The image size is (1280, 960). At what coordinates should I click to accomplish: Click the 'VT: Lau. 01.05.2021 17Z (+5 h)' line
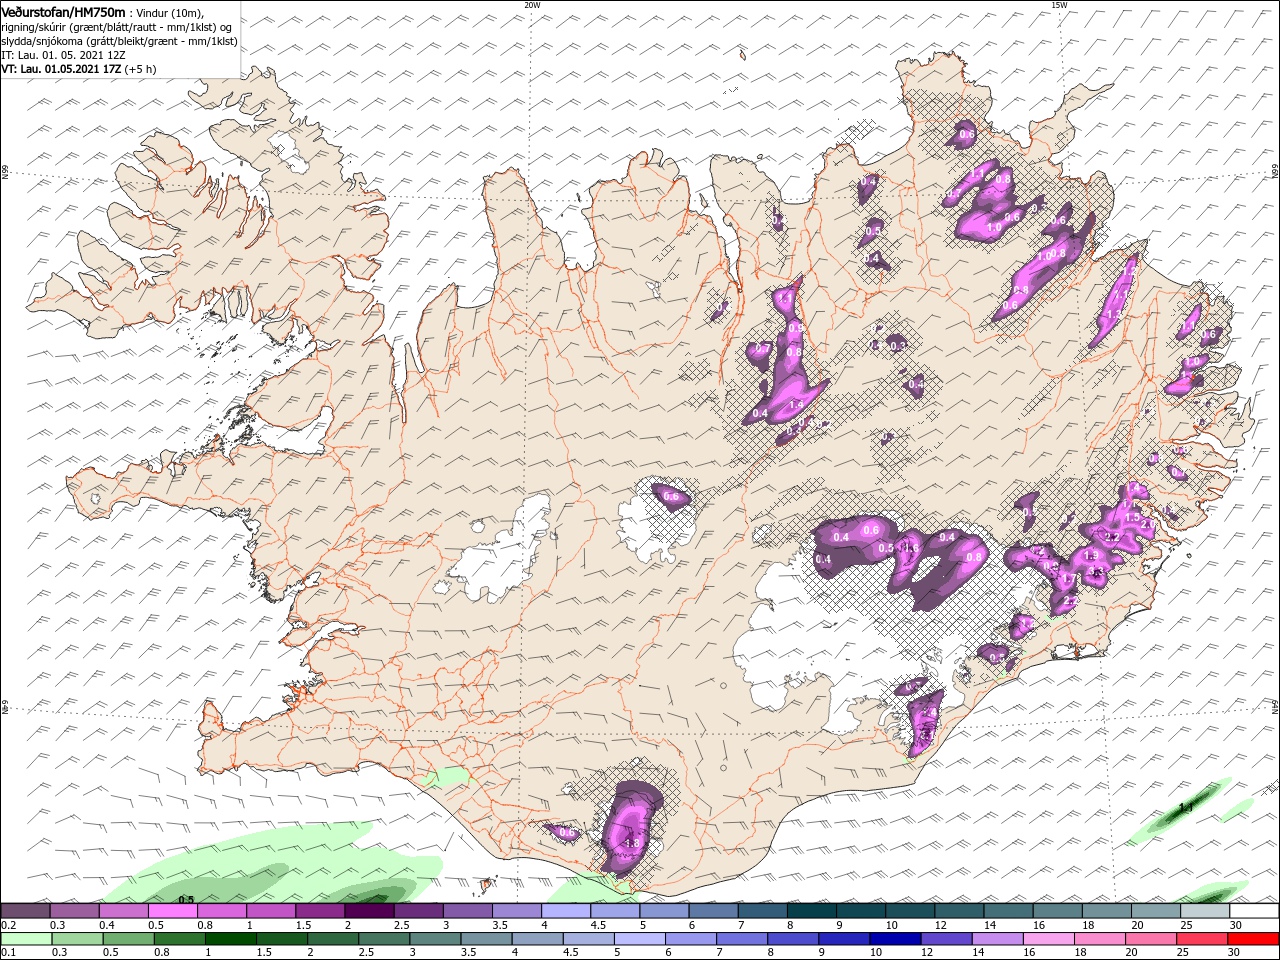[78, 69]
